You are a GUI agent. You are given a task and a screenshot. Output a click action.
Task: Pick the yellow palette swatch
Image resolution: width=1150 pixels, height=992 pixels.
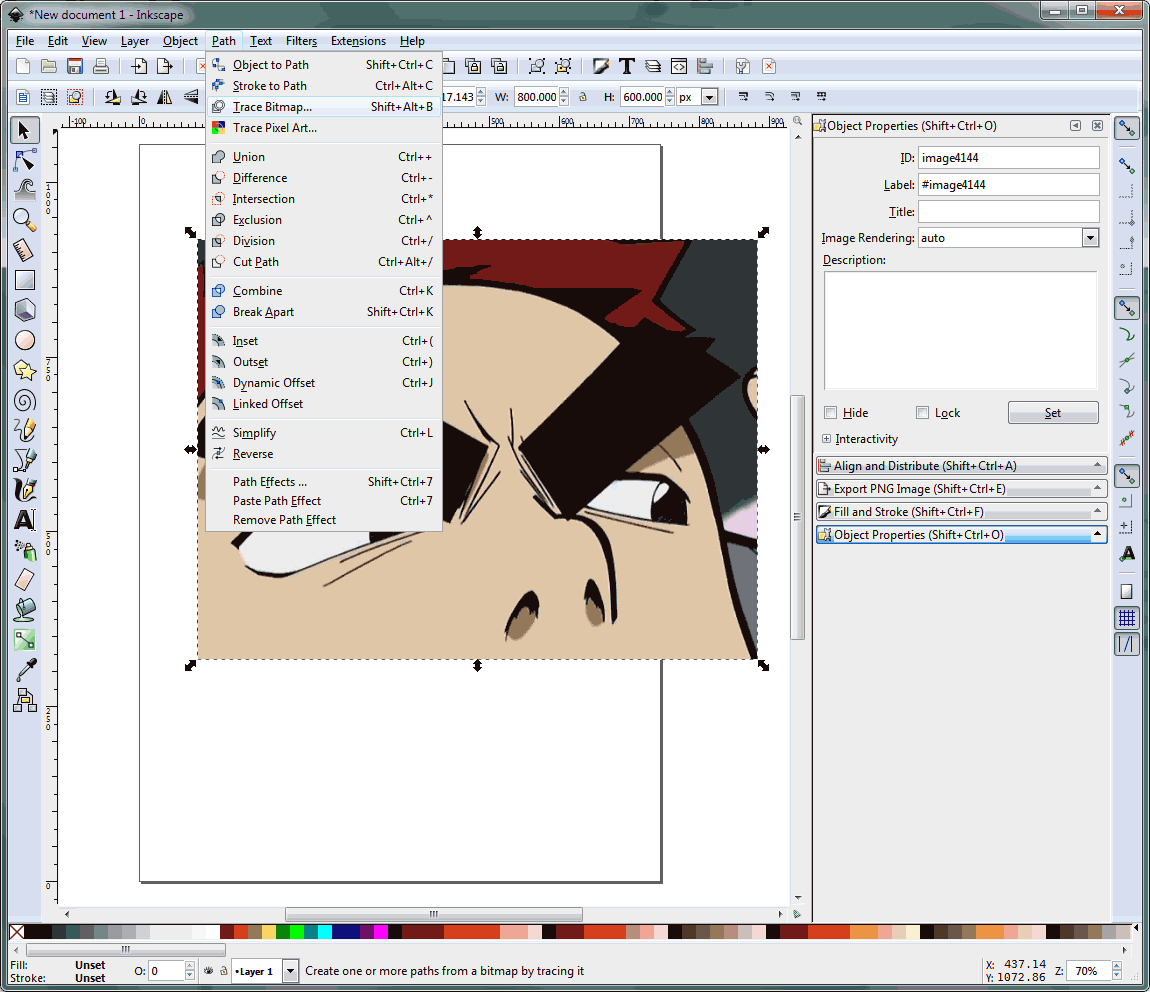coord(269,932)
